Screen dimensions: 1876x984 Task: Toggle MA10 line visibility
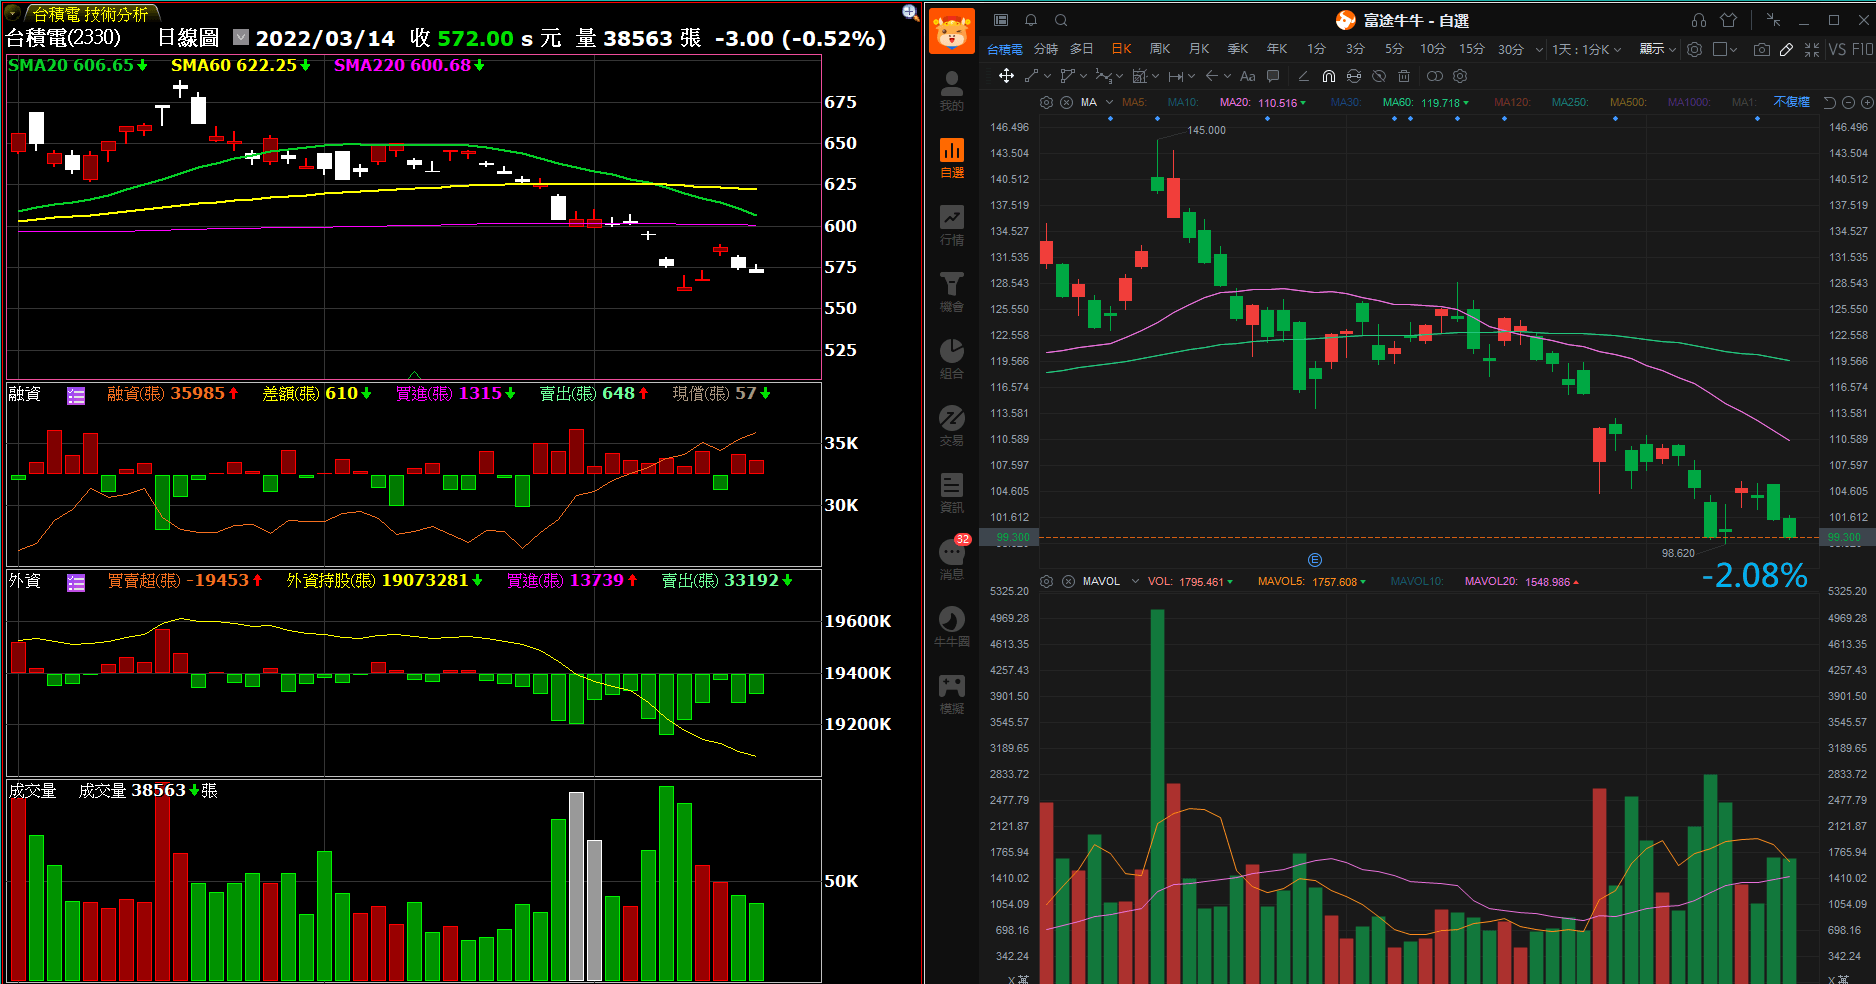[1183, 102]
